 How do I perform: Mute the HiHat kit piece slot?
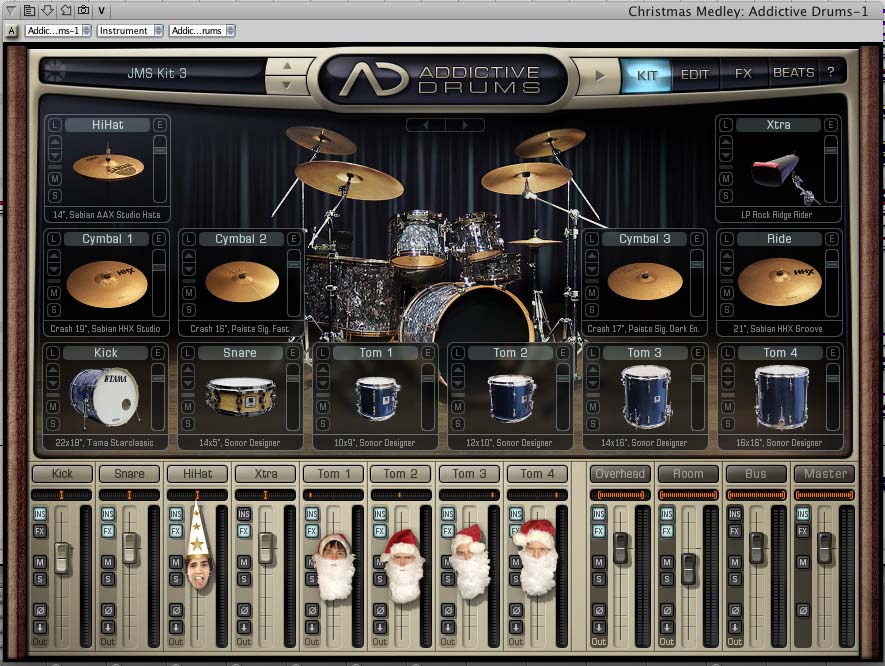(x=55, y=179)
